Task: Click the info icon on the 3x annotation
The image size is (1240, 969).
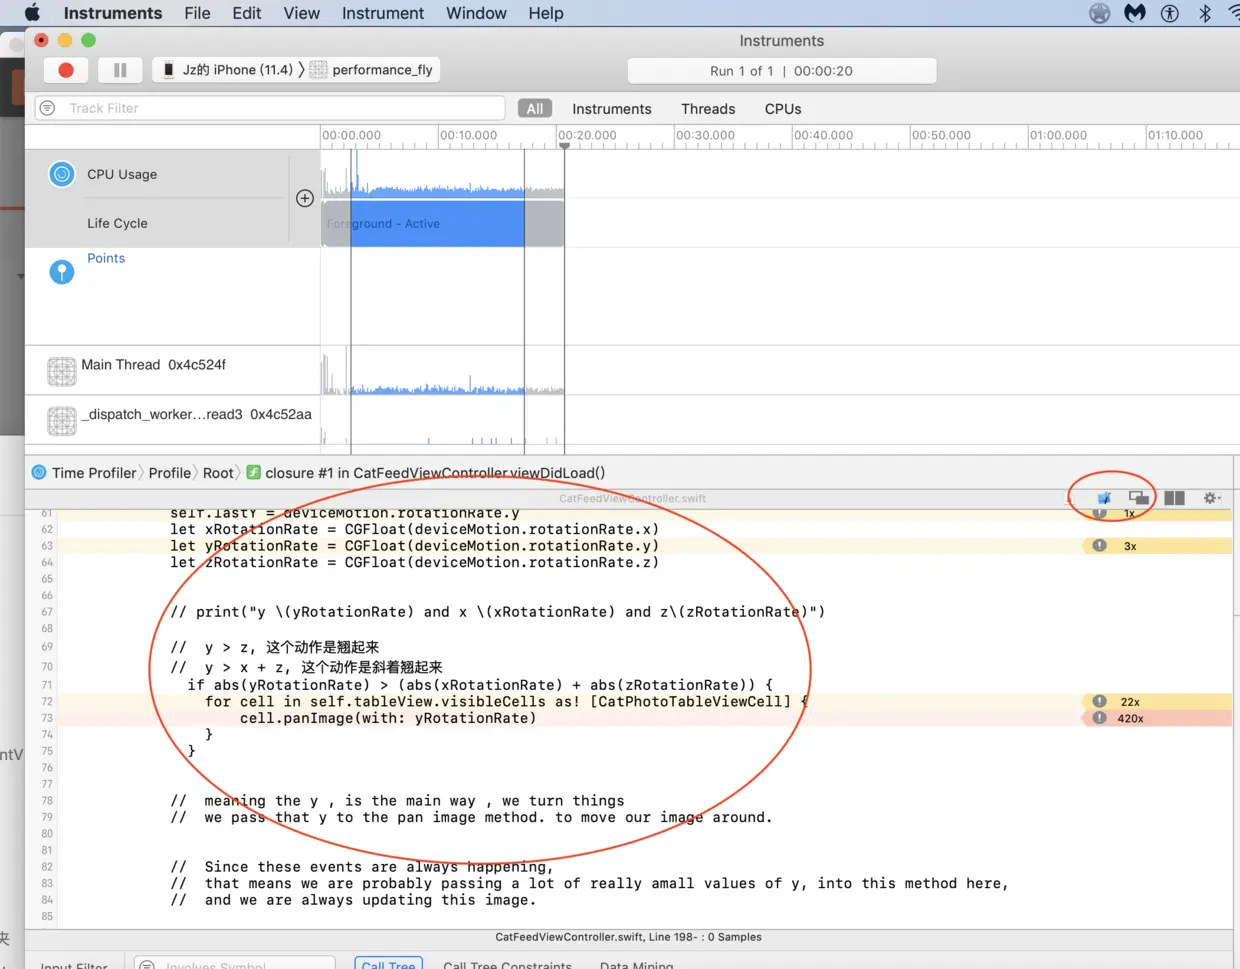Action: [1099, 546]
